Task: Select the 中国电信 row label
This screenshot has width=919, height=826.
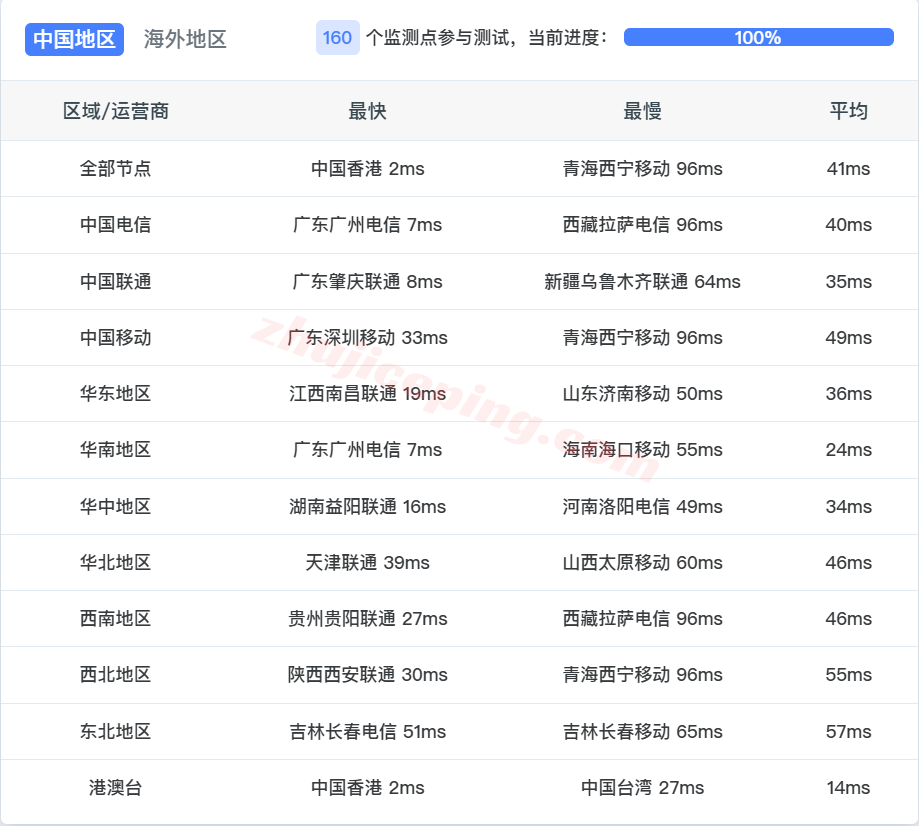Action: 115,225
